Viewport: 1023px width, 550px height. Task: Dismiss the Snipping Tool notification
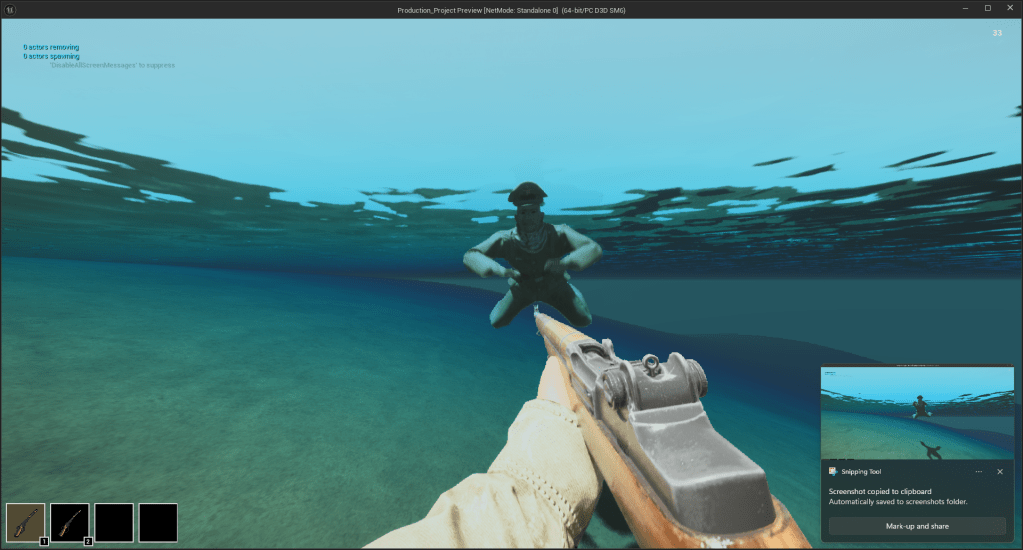coord(1000,471)
